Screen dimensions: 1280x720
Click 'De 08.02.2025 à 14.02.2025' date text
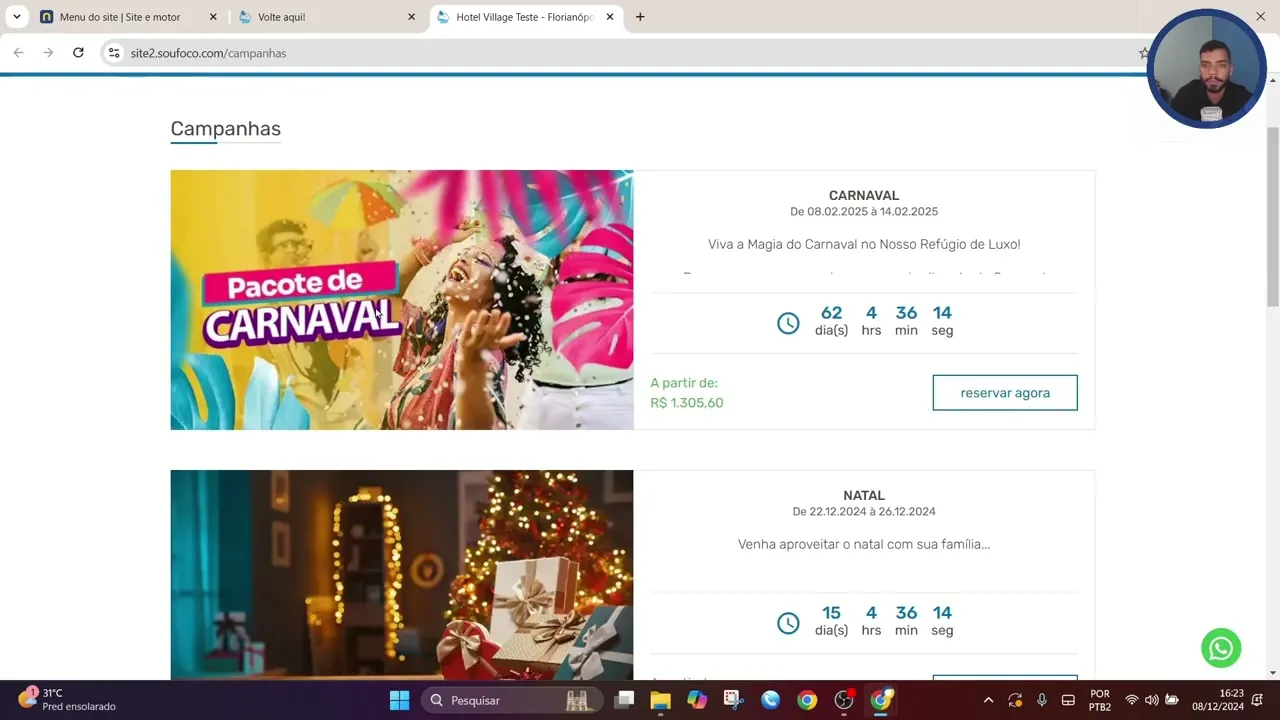click(x=864, y=212)
